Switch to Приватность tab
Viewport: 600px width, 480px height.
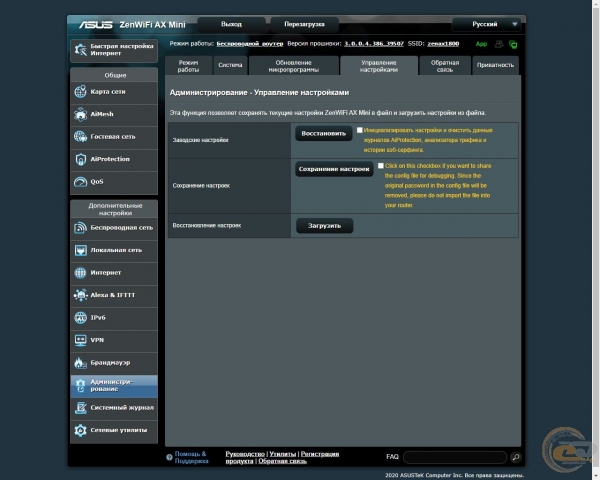[x=496, y=66]
